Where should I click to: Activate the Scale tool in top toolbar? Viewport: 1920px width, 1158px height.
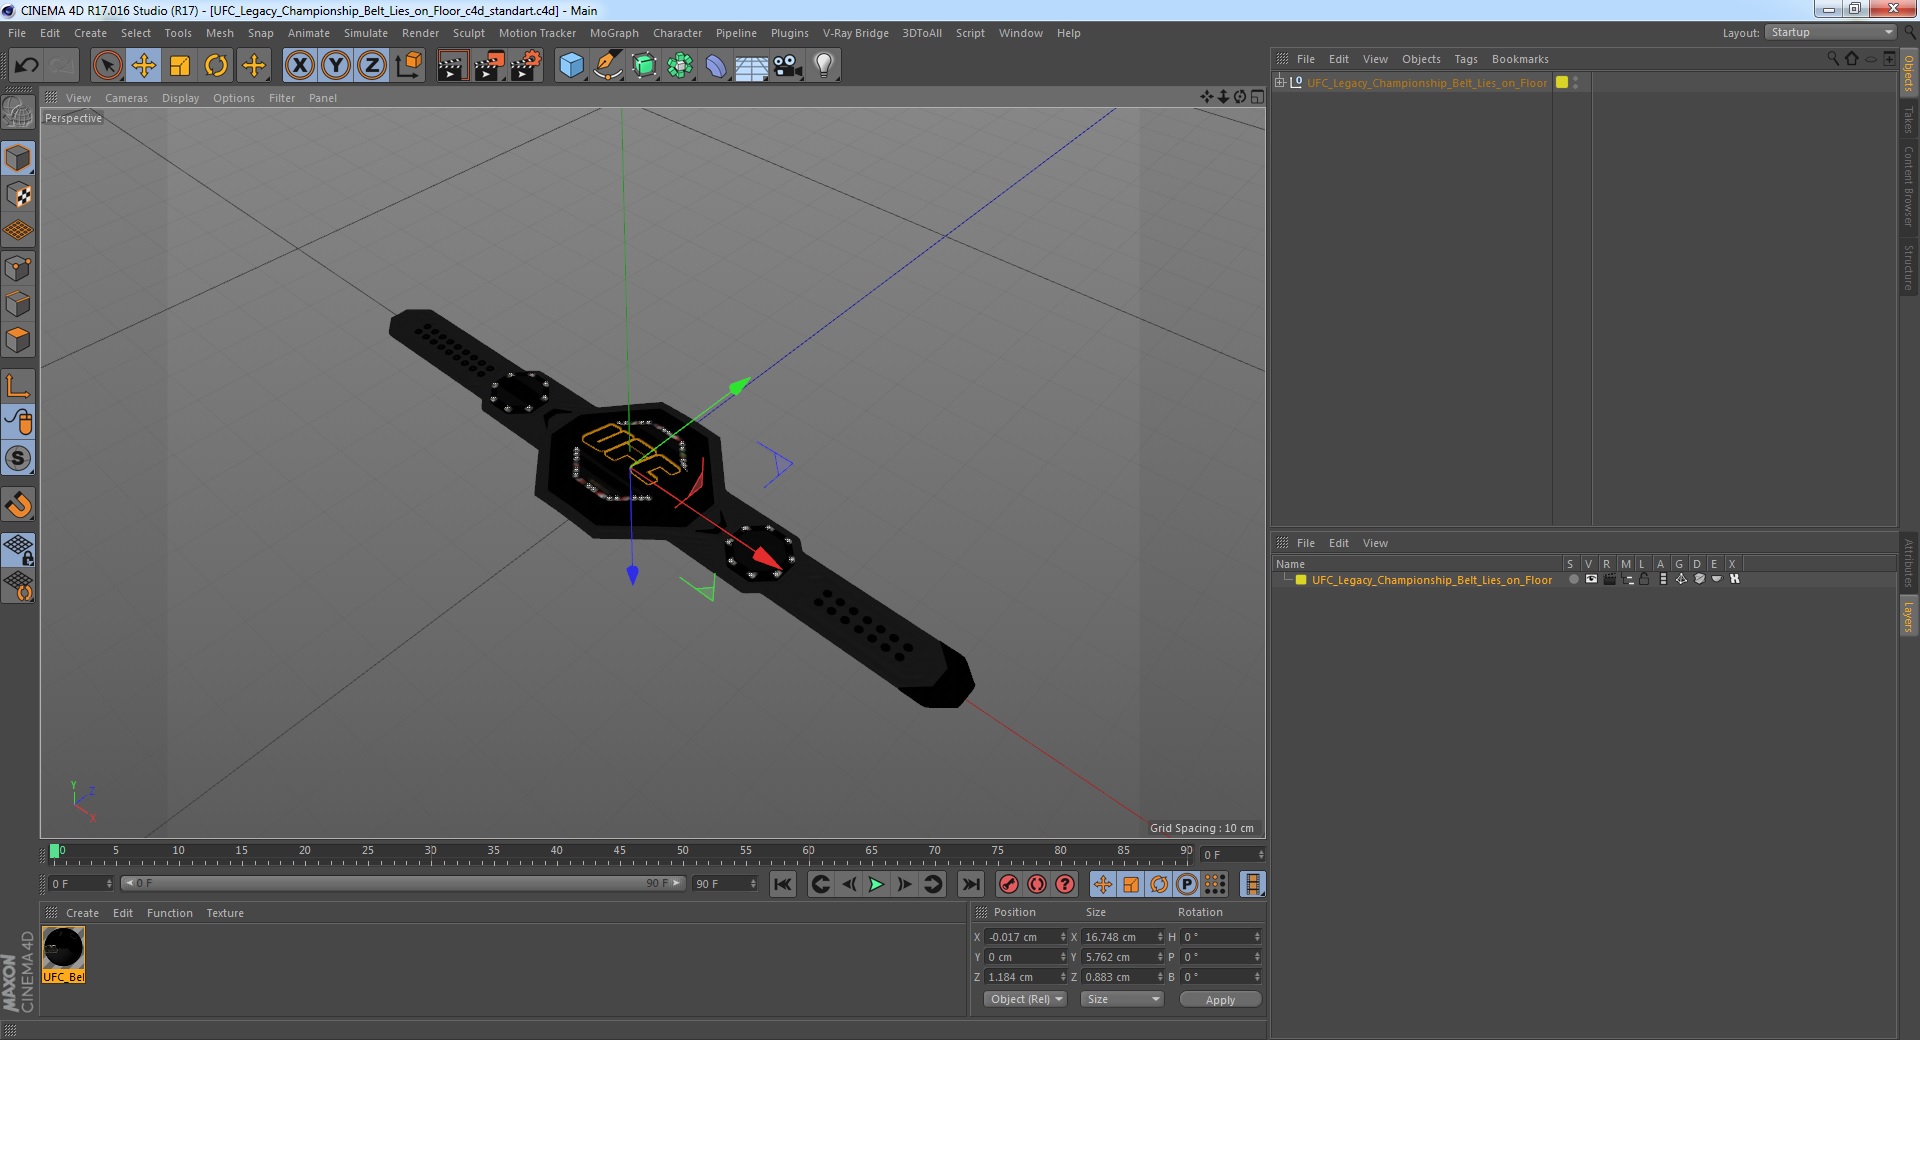[x=180, y=66]
